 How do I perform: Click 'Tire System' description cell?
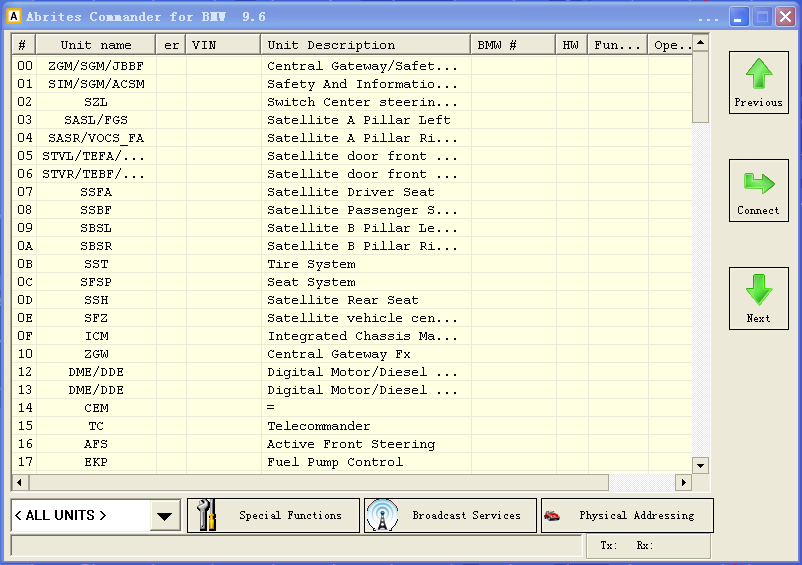point(311,264)
